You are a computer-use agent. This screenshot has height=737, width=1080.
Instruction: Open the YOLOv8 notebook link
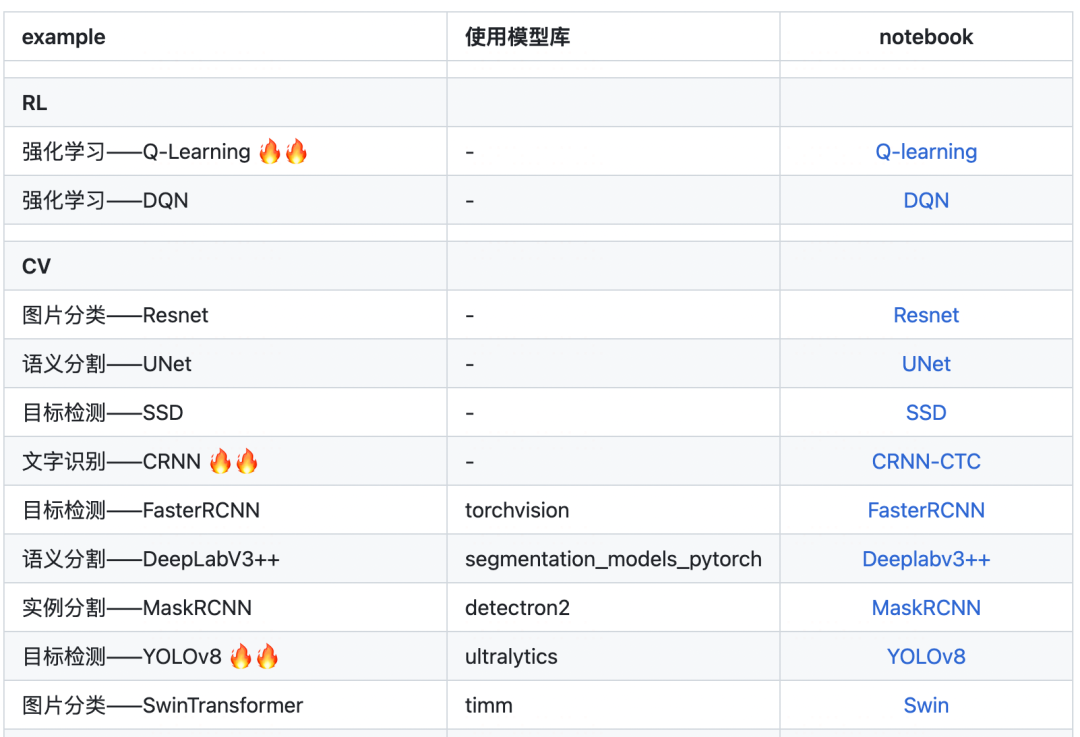coord(926,656)
